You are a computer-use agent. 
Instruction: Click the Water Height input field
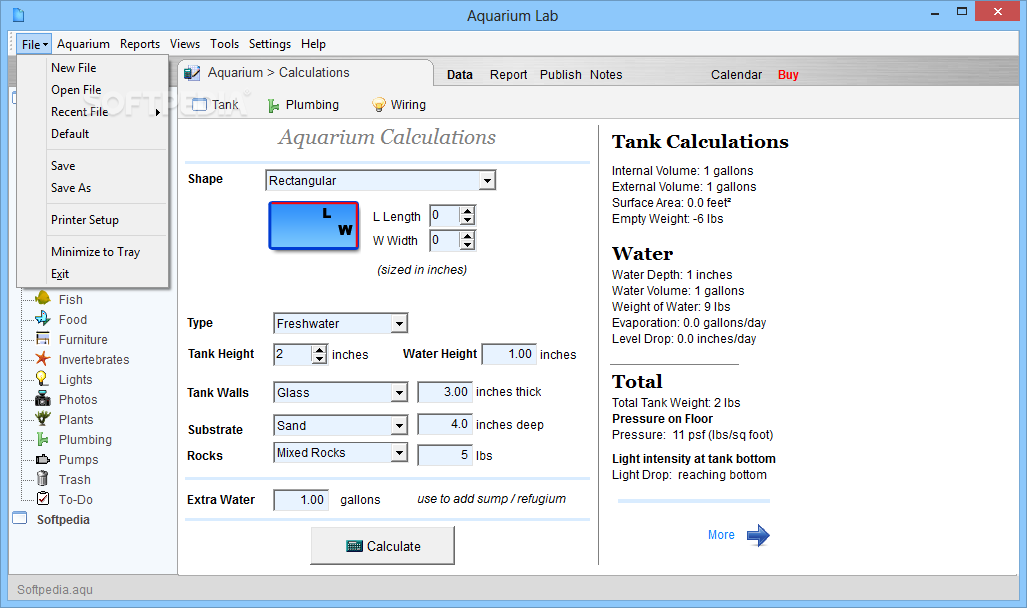[509, 354]
